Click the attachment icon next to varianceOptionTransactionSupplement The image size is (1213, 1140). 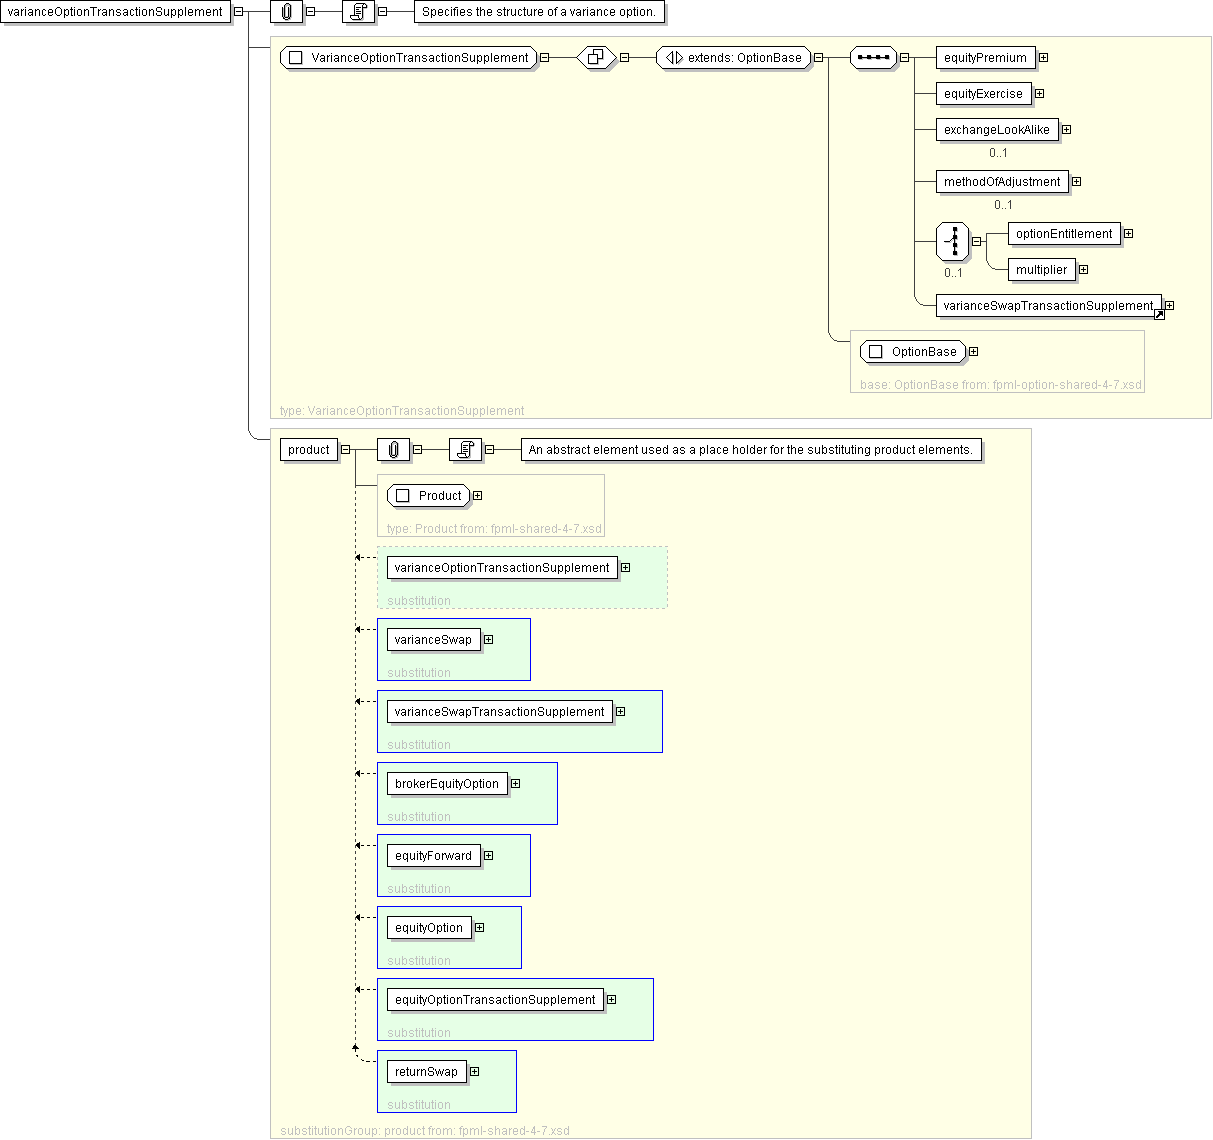pos(286,12)
